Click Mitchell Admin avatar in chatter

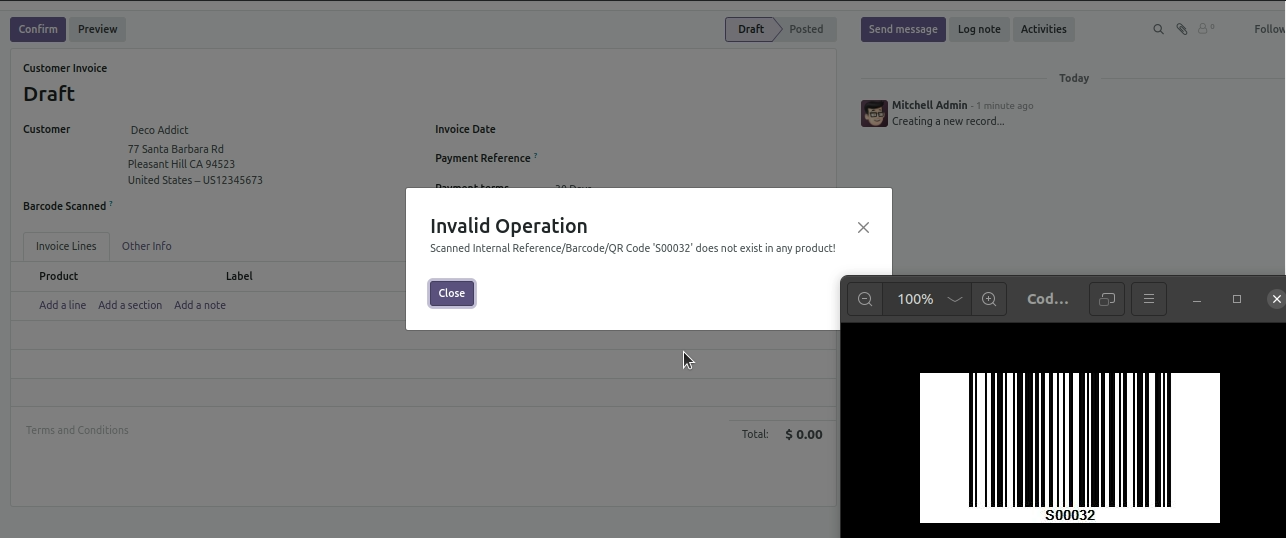coord(874,113)
